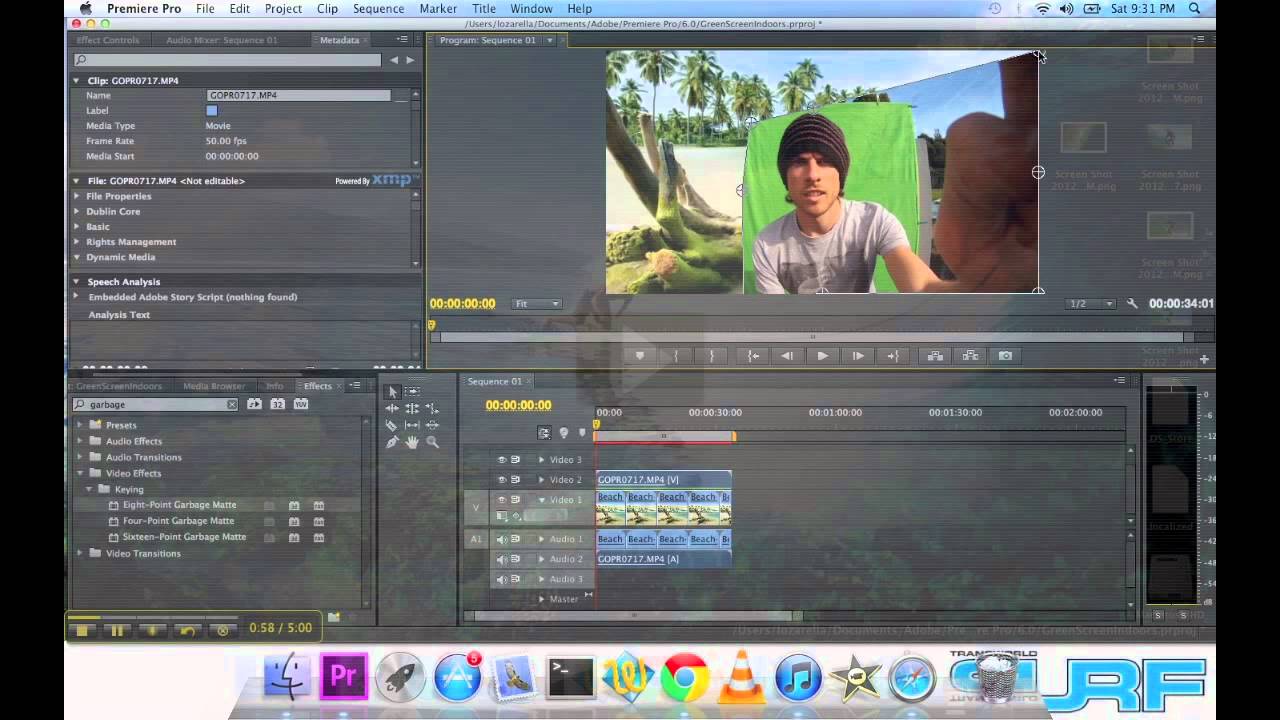Toggle the timeline Snap button

[544, 433]
